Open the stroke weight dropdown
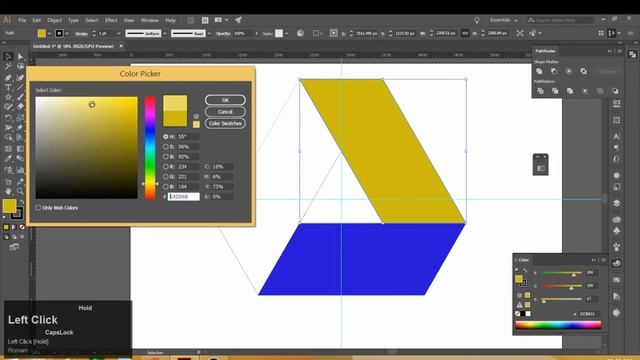Viewport: 640px width, 360px height. point(119,33)
